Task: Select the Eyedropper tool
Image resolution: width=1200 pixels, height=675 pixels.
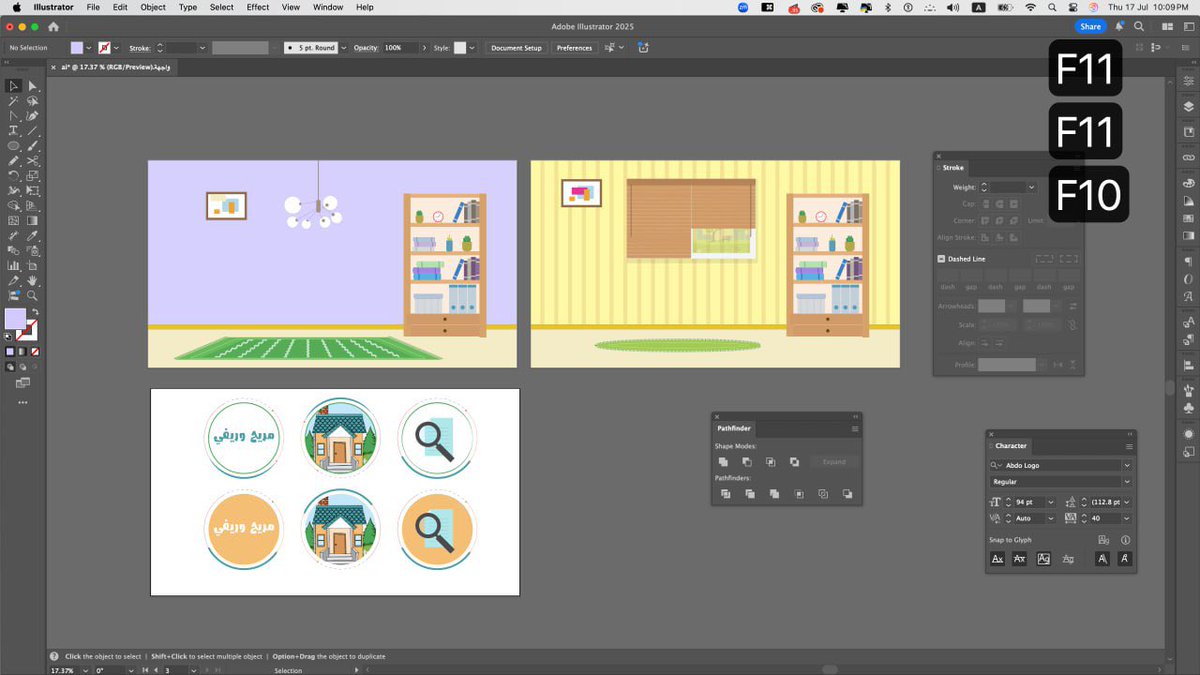Action: tap(32, 236)
